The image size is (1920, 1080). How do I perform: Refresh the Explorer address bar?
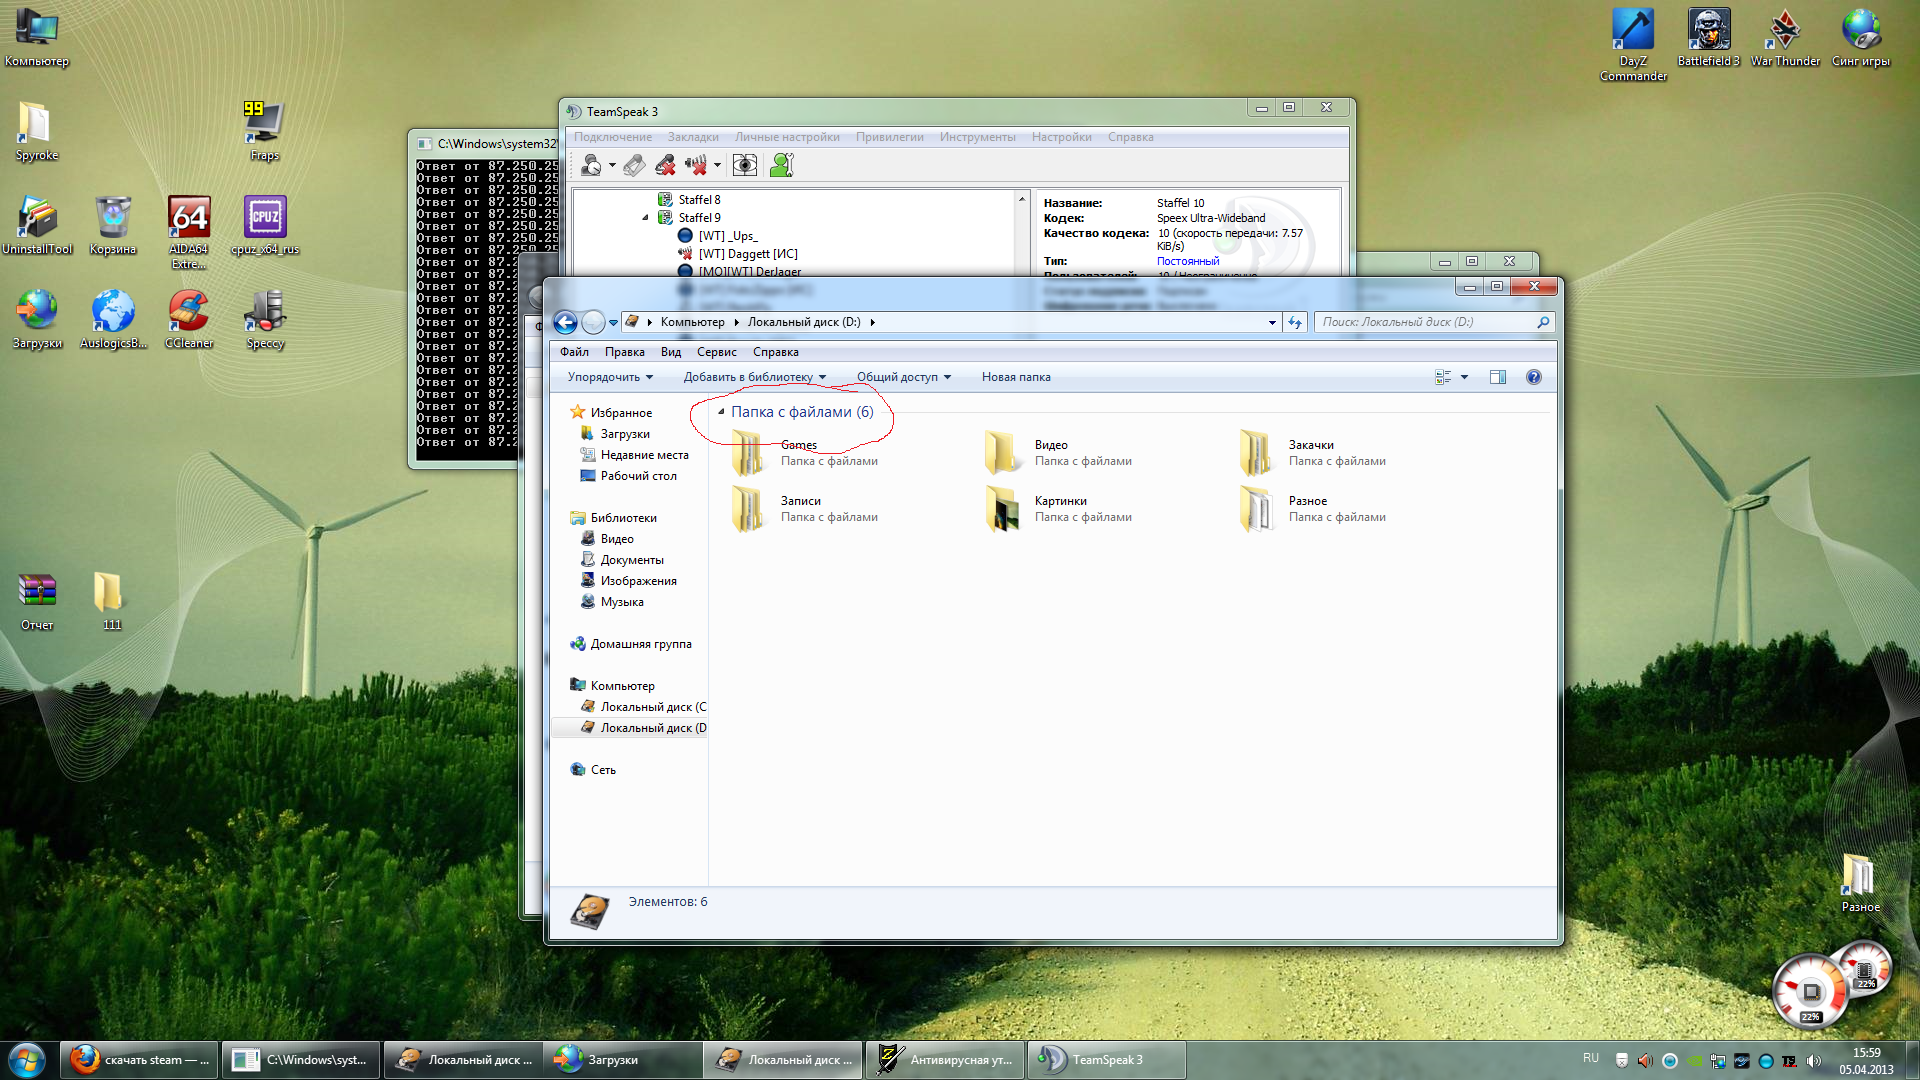point(1295,322)
